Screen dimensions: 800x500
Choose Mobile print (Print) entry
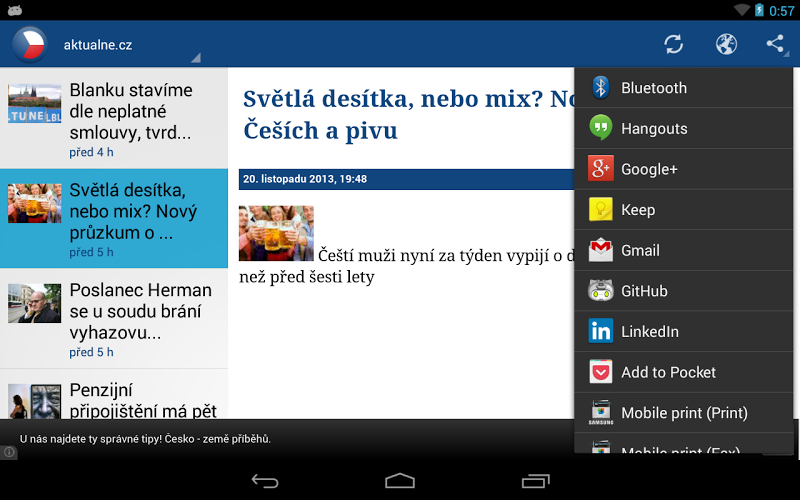pos(683,412)
